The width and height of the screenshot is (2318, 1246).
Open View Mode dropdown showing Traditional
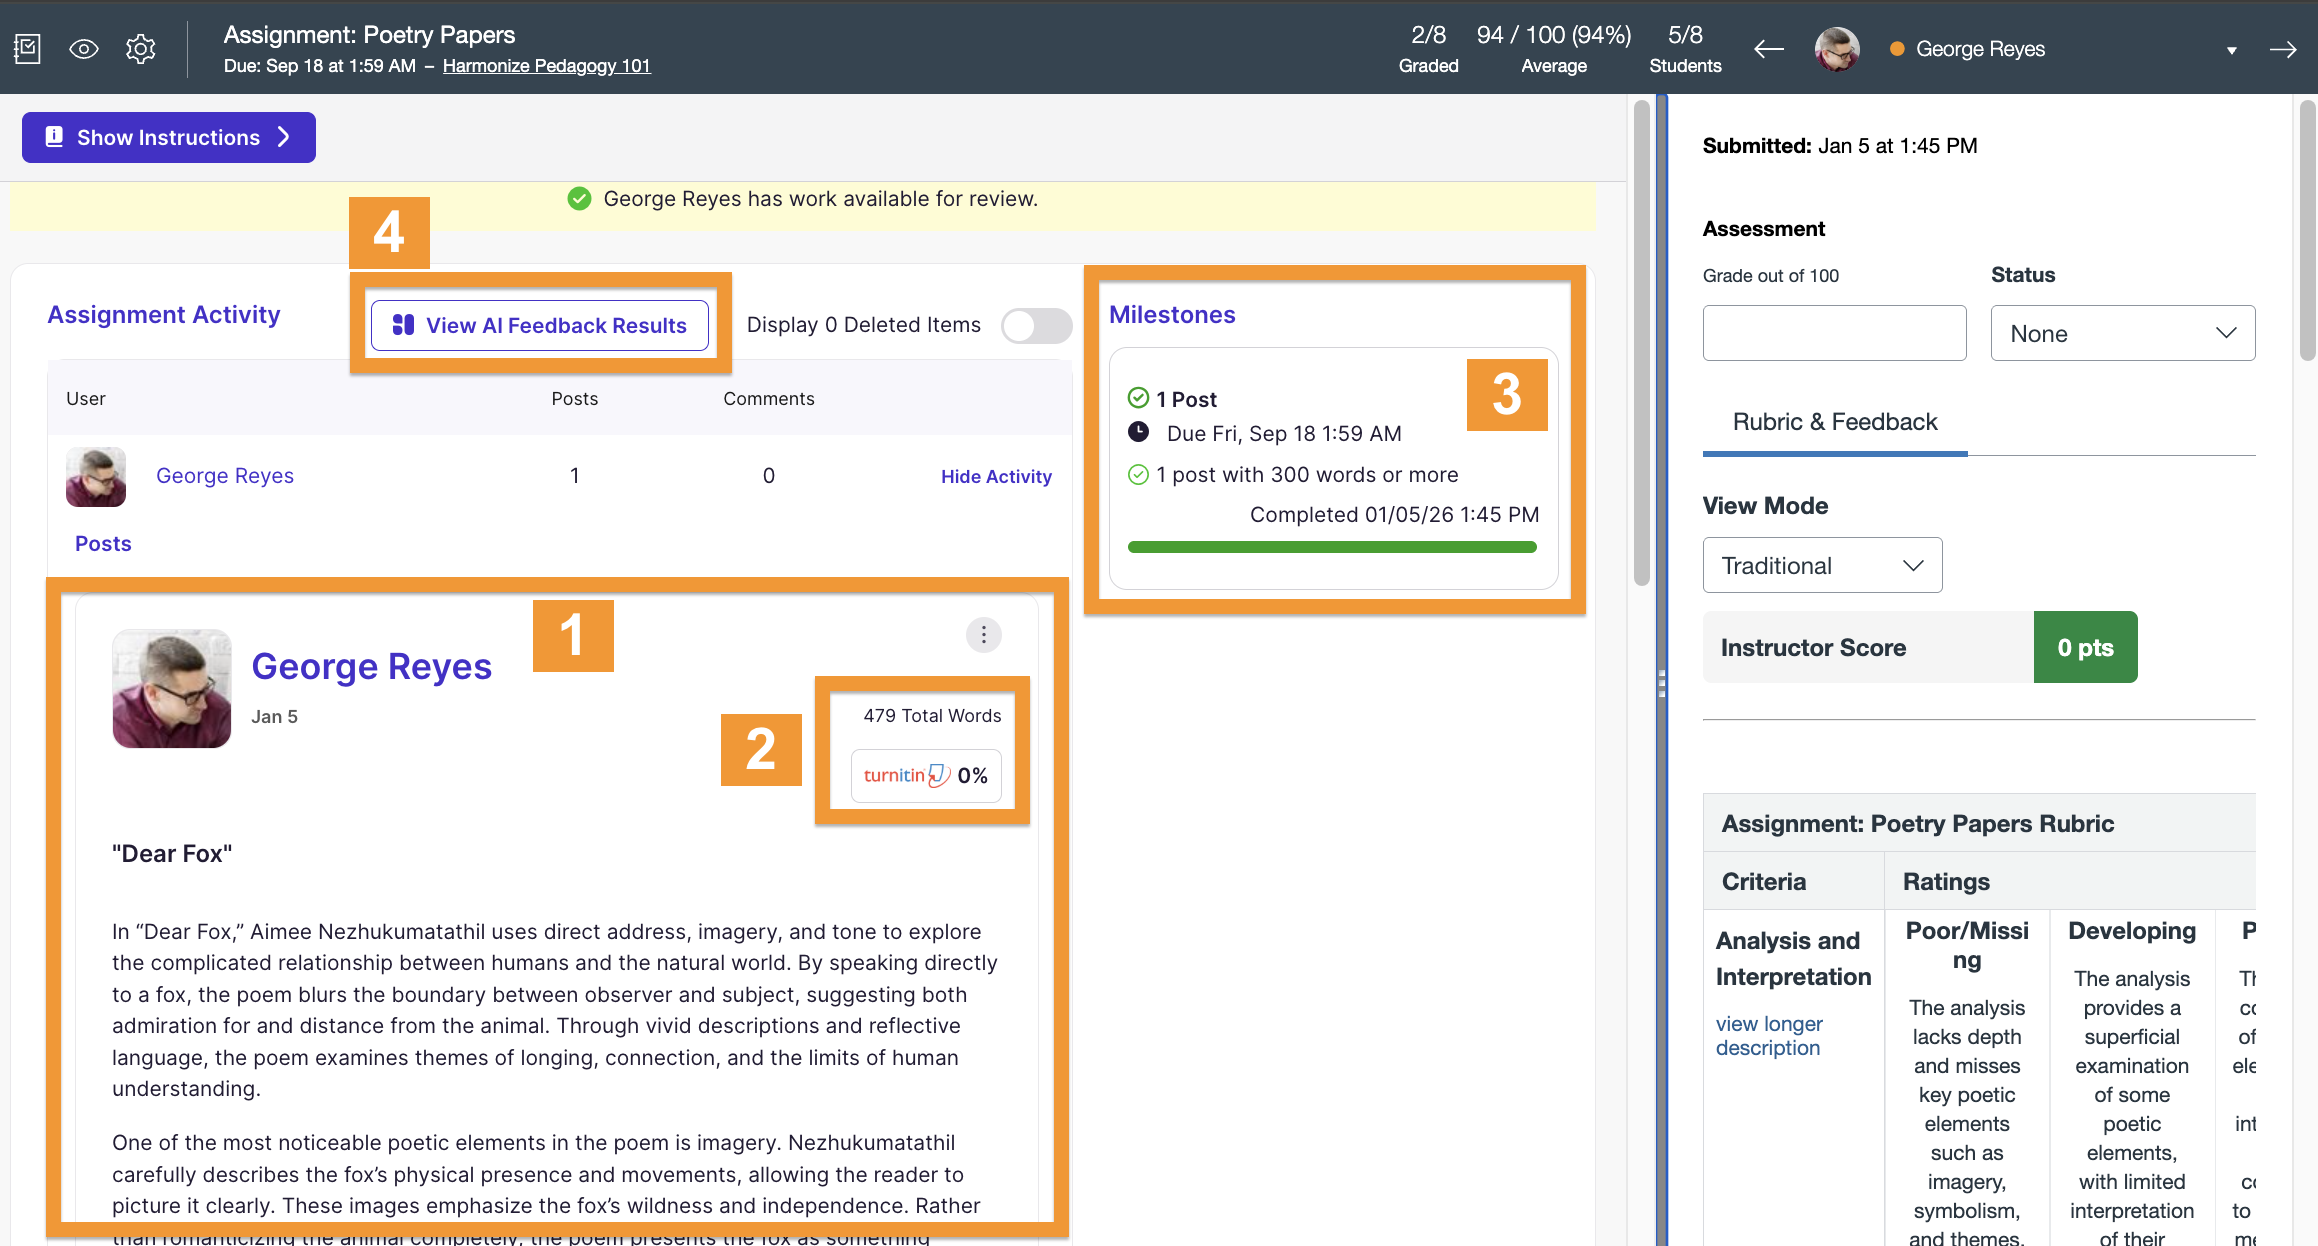pyautogui.click(x=1822, y=565)
